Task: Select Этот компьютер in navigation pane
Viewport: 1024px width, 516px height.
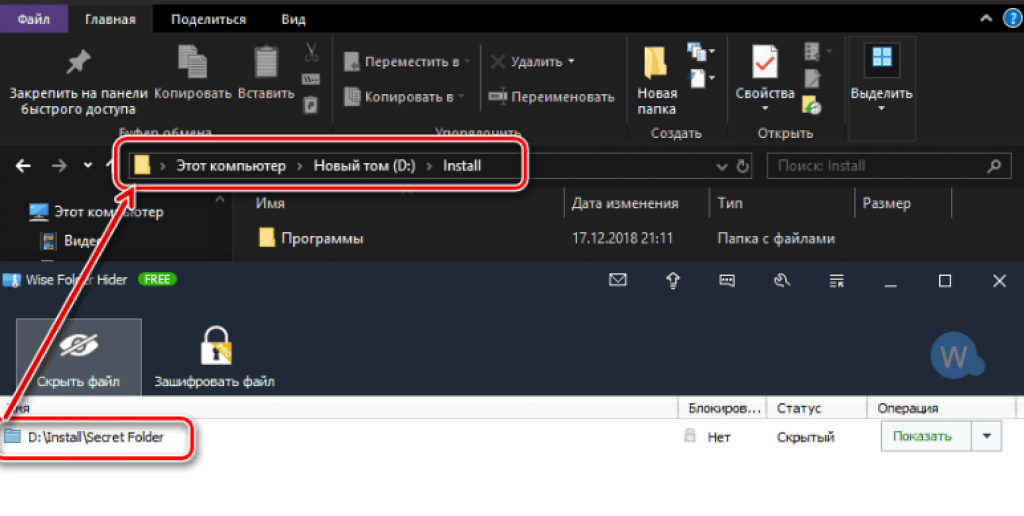Action: 96,212
